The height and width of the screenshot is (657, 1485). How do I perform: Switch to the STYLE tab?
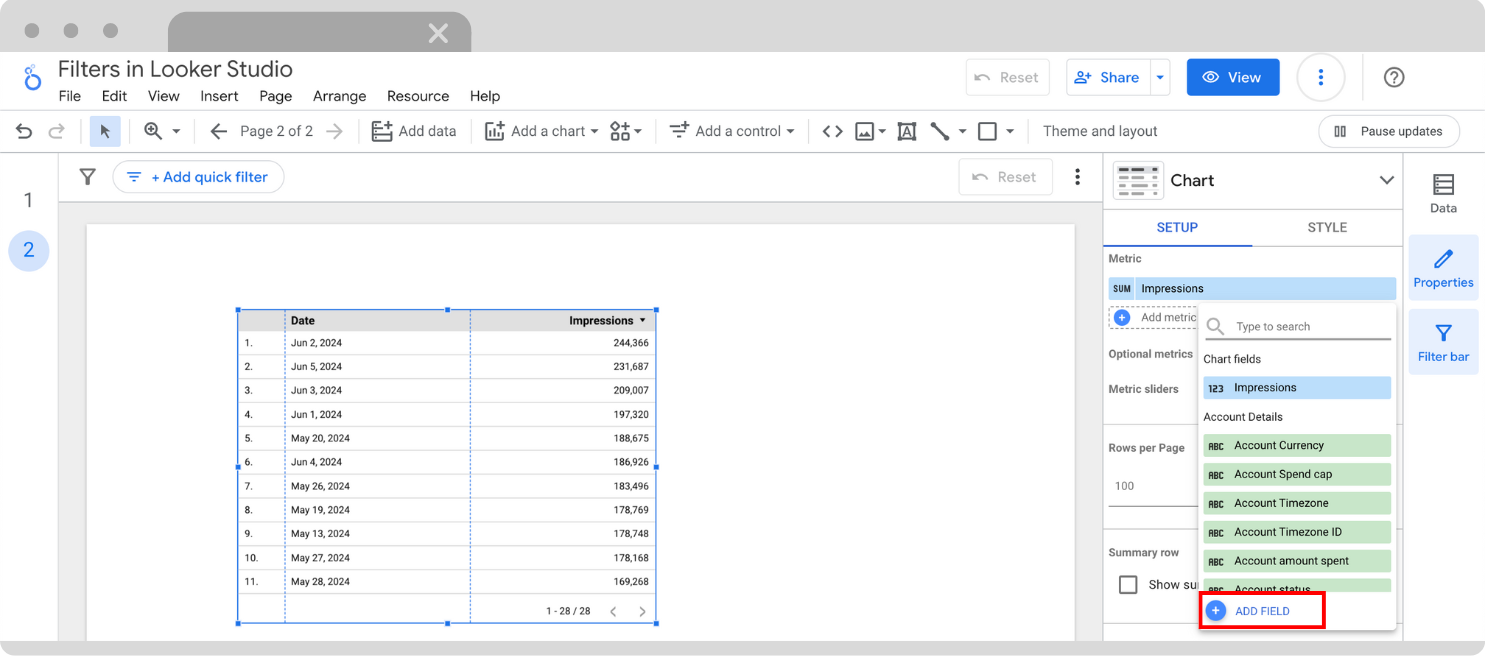1327,227
